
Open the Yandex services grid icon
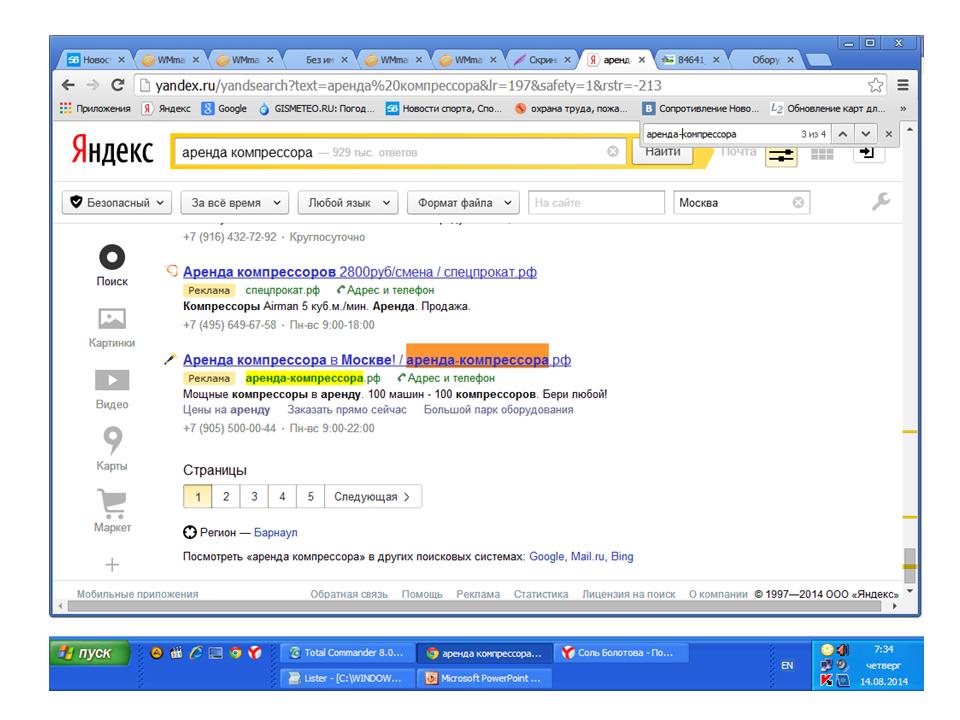coord(822,153)
